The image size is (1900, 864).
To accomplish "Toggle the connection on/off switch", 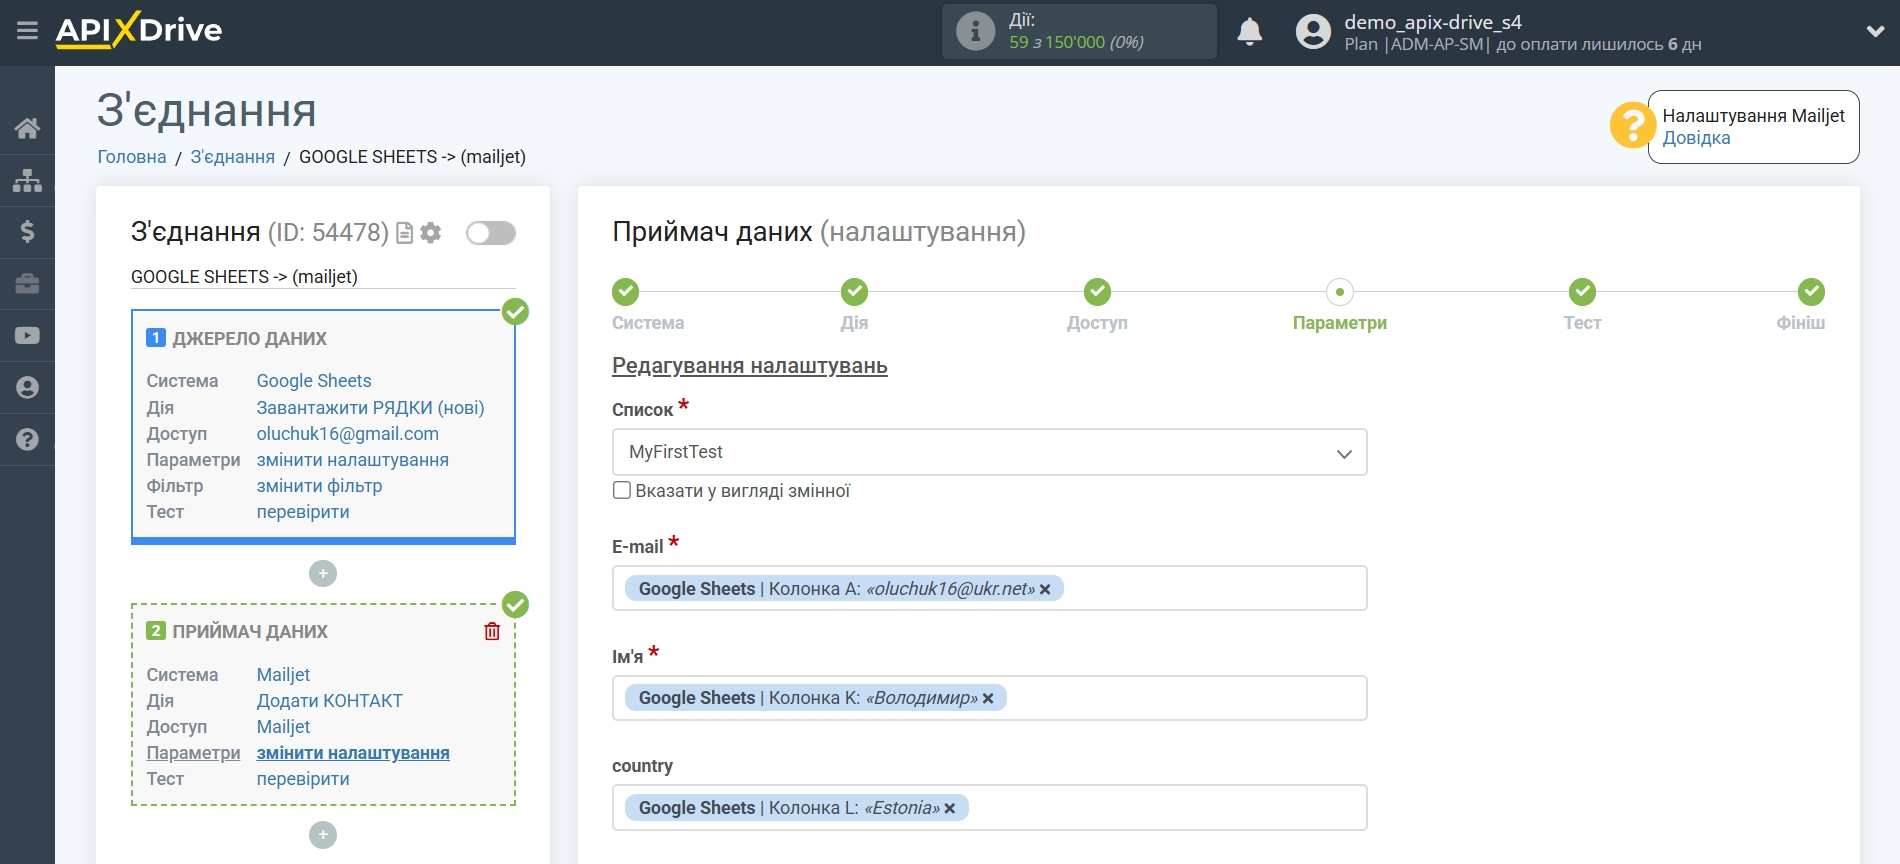I will [x=491, y=233].
